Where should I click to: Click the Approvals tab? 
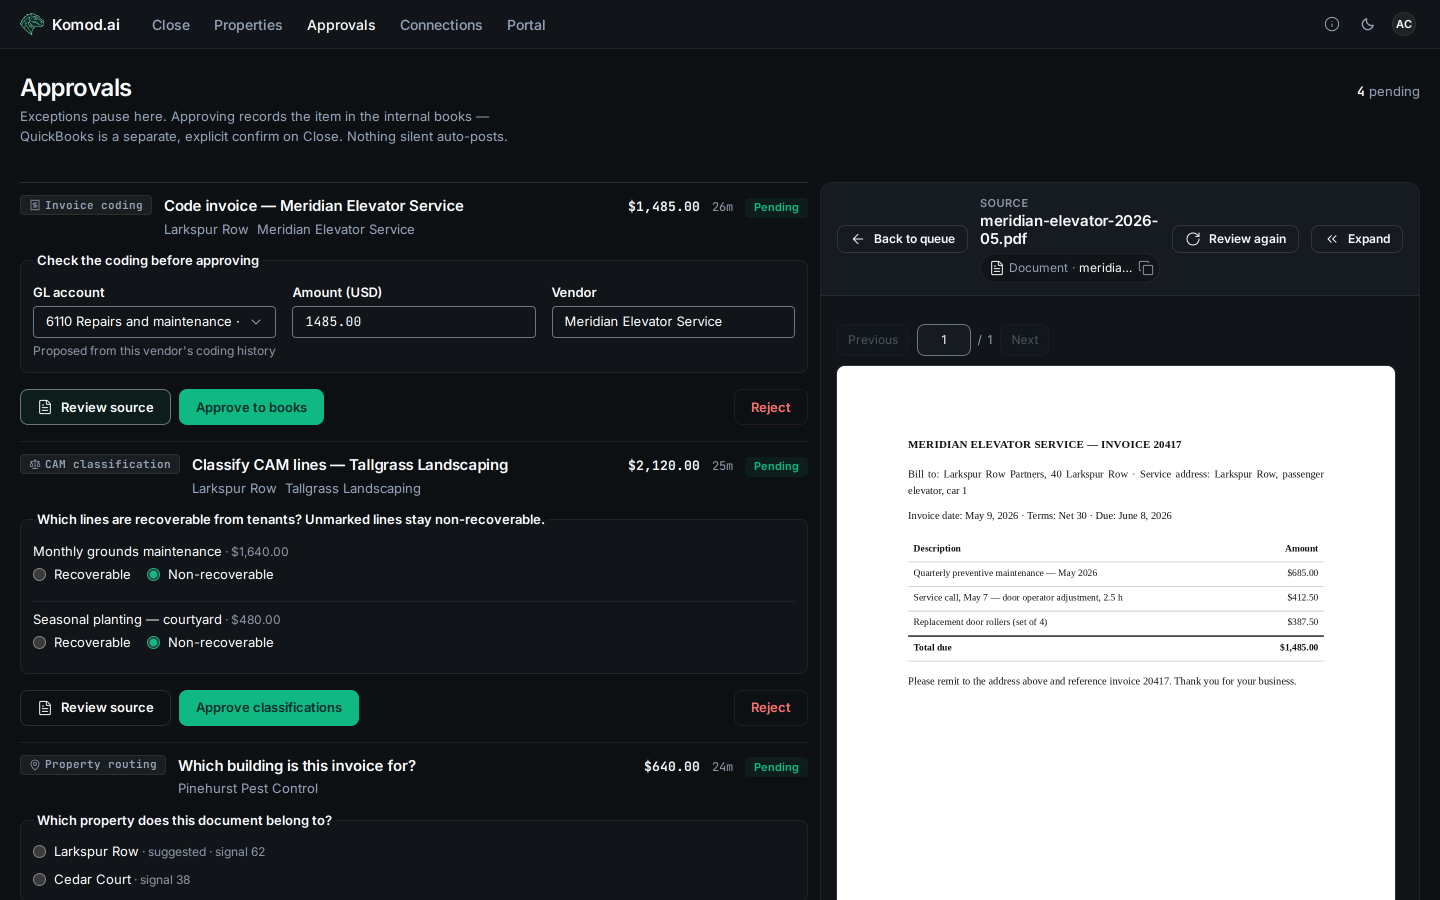pyautogui.click(x=341, y=25)
